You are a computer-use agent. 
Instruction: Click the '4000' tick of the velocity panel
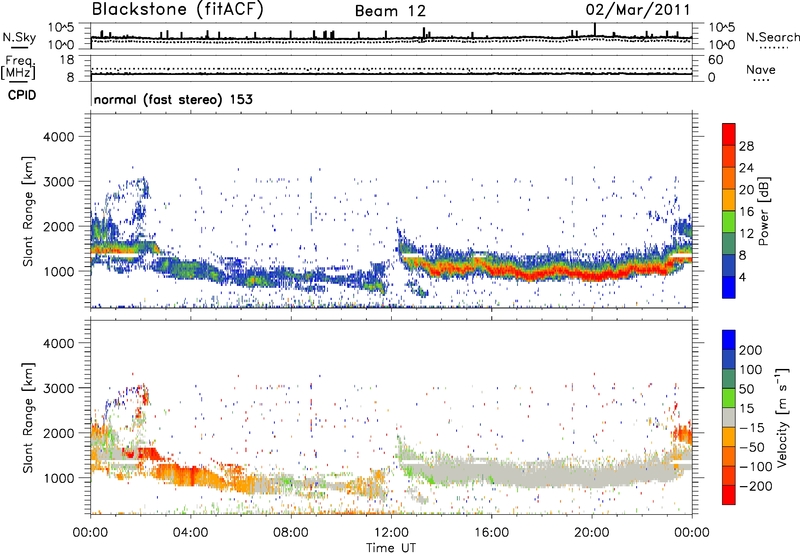58,343
